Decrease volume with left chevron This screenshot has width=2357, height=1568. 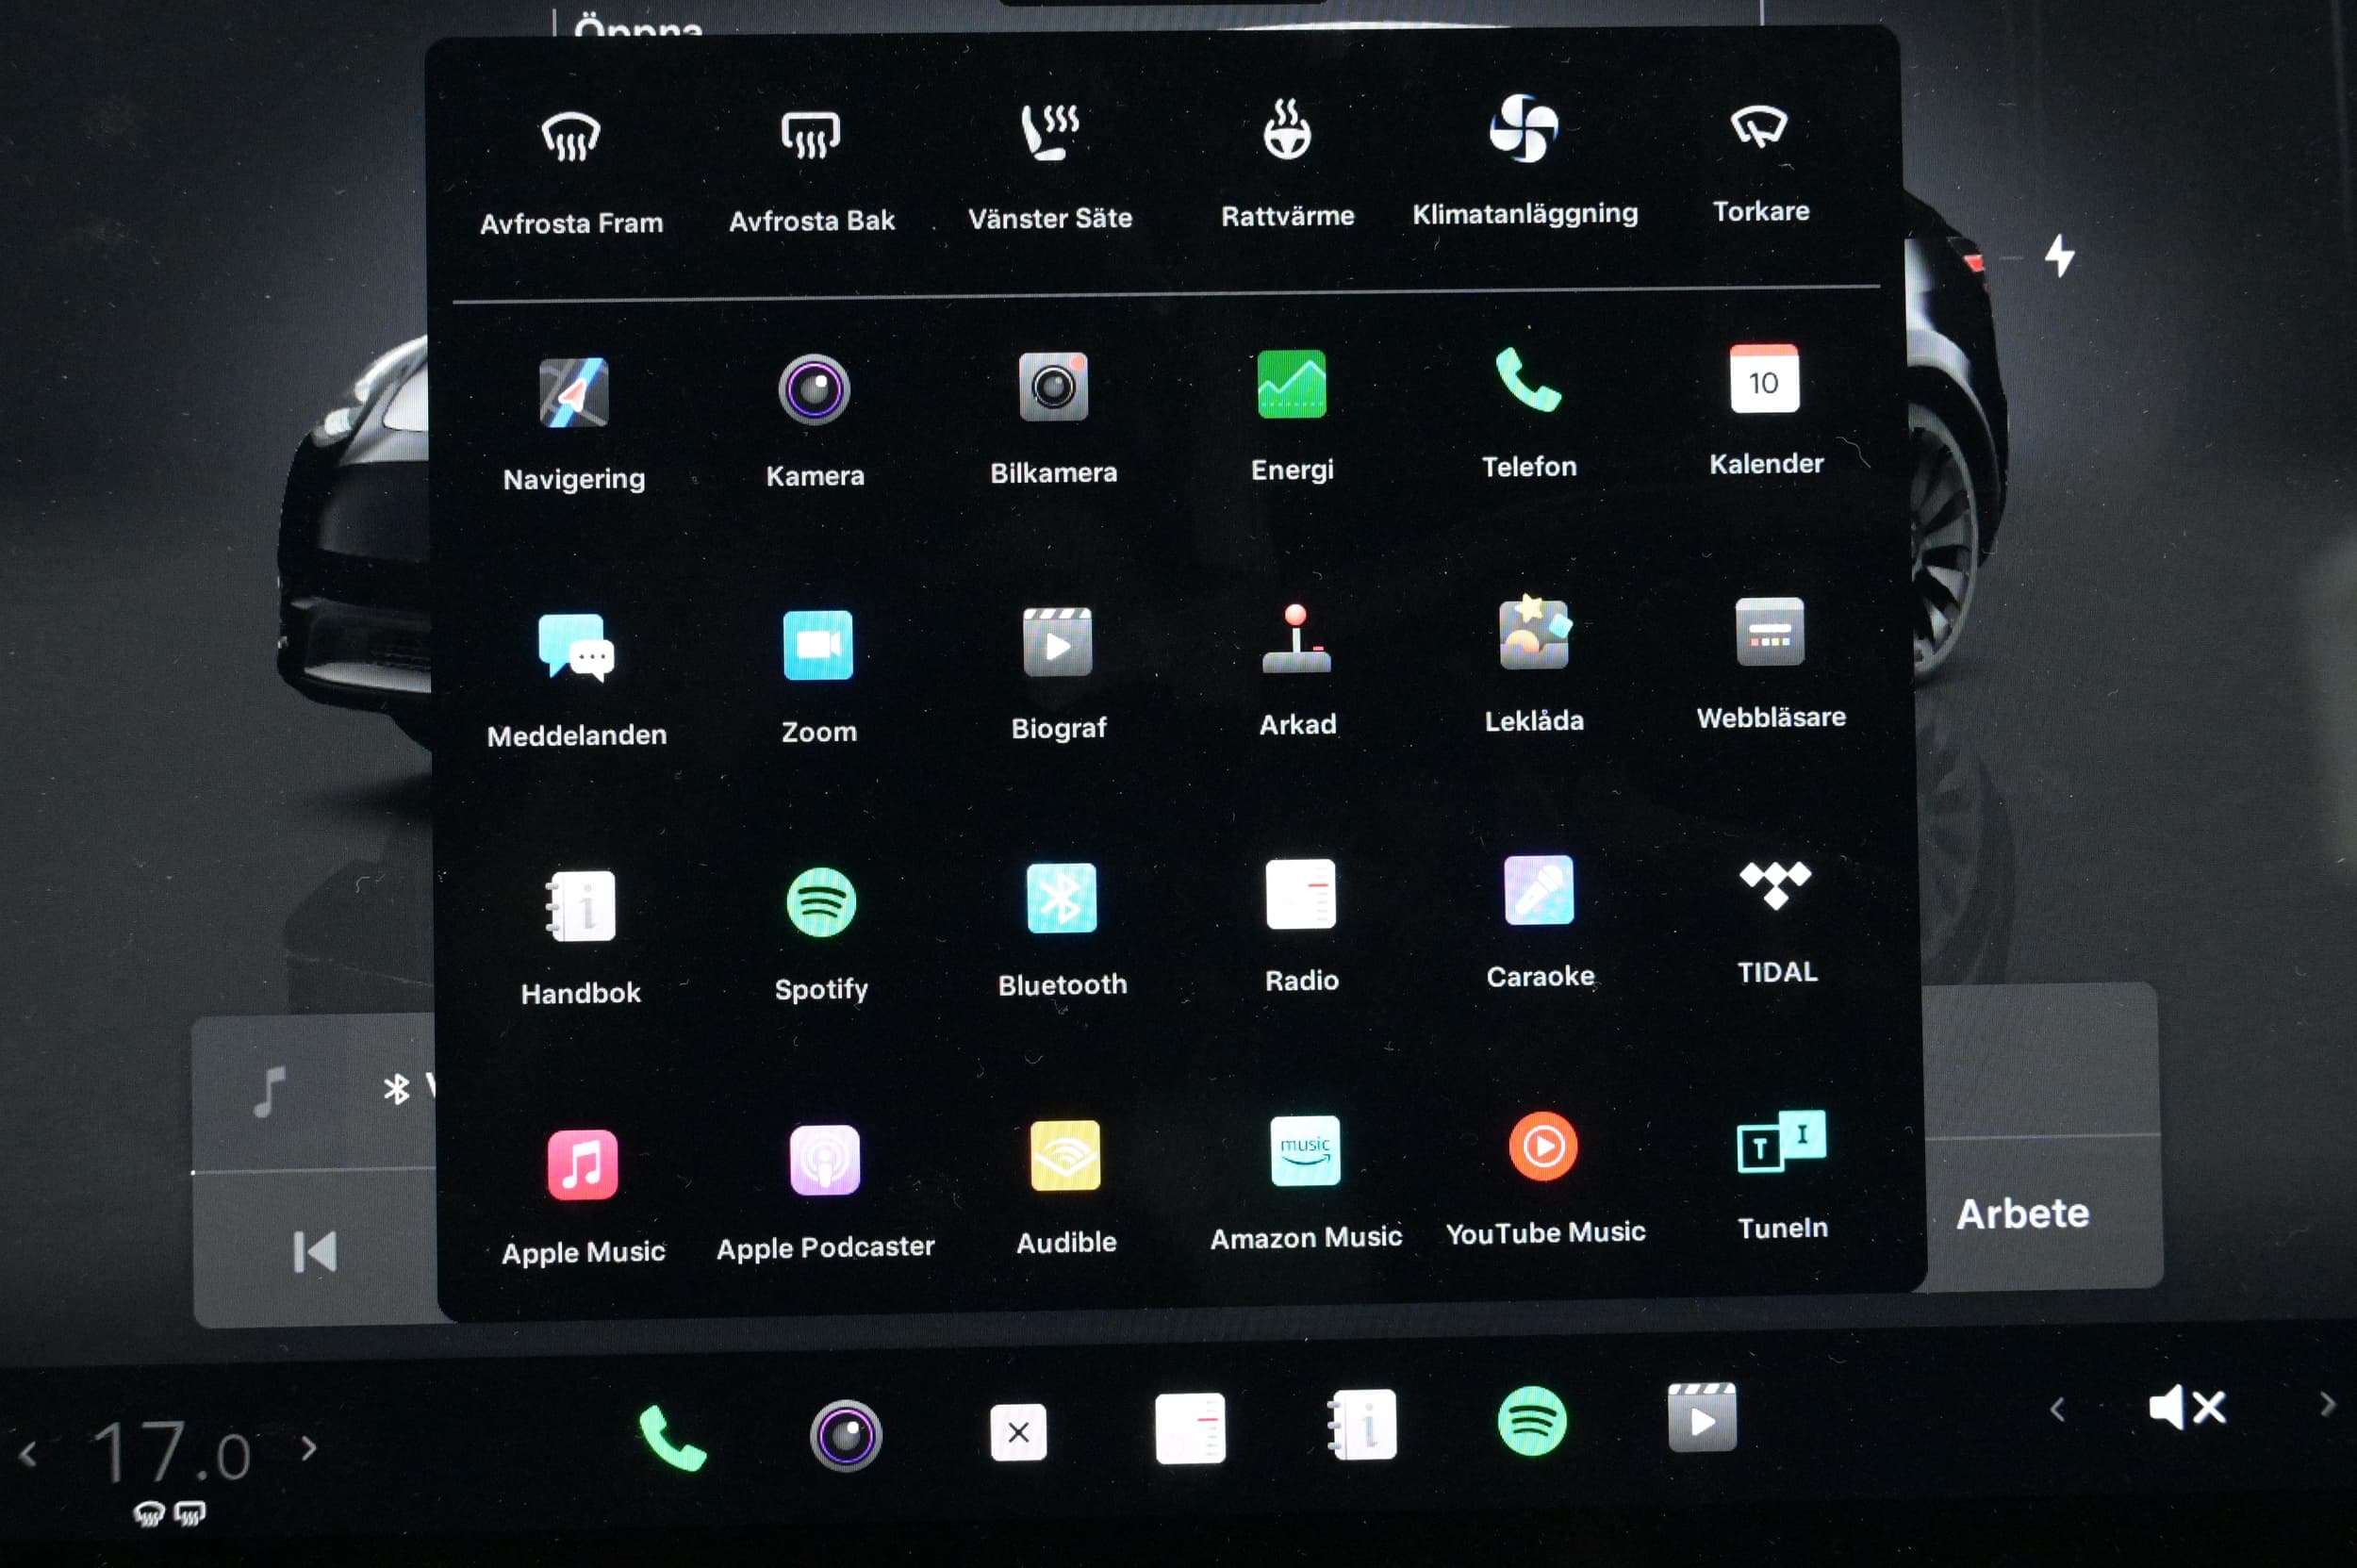pos(2057,1410)
